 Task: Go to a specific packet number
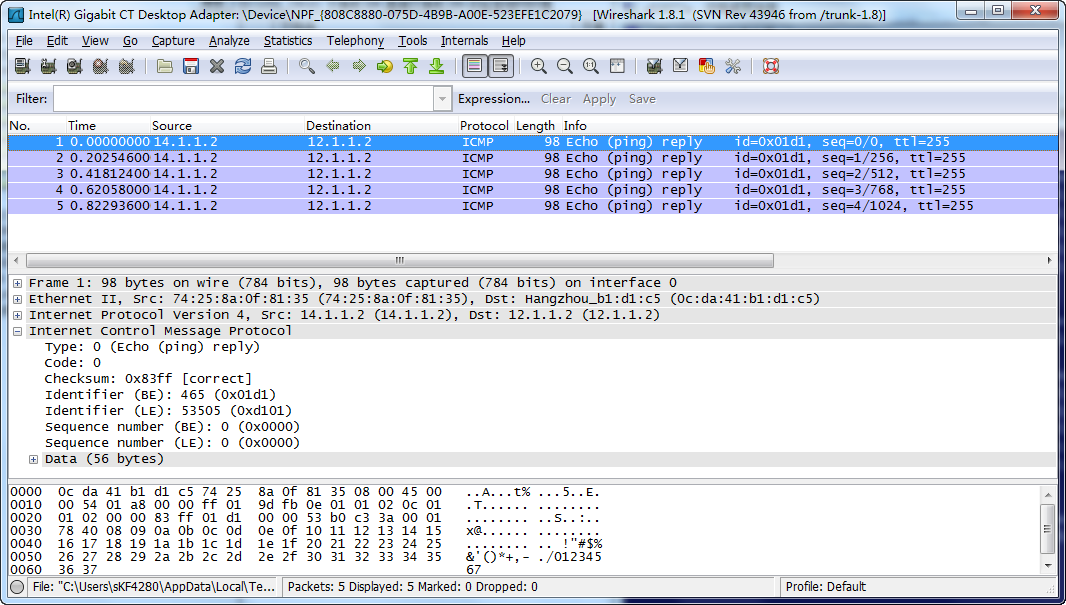coord(385,66)
